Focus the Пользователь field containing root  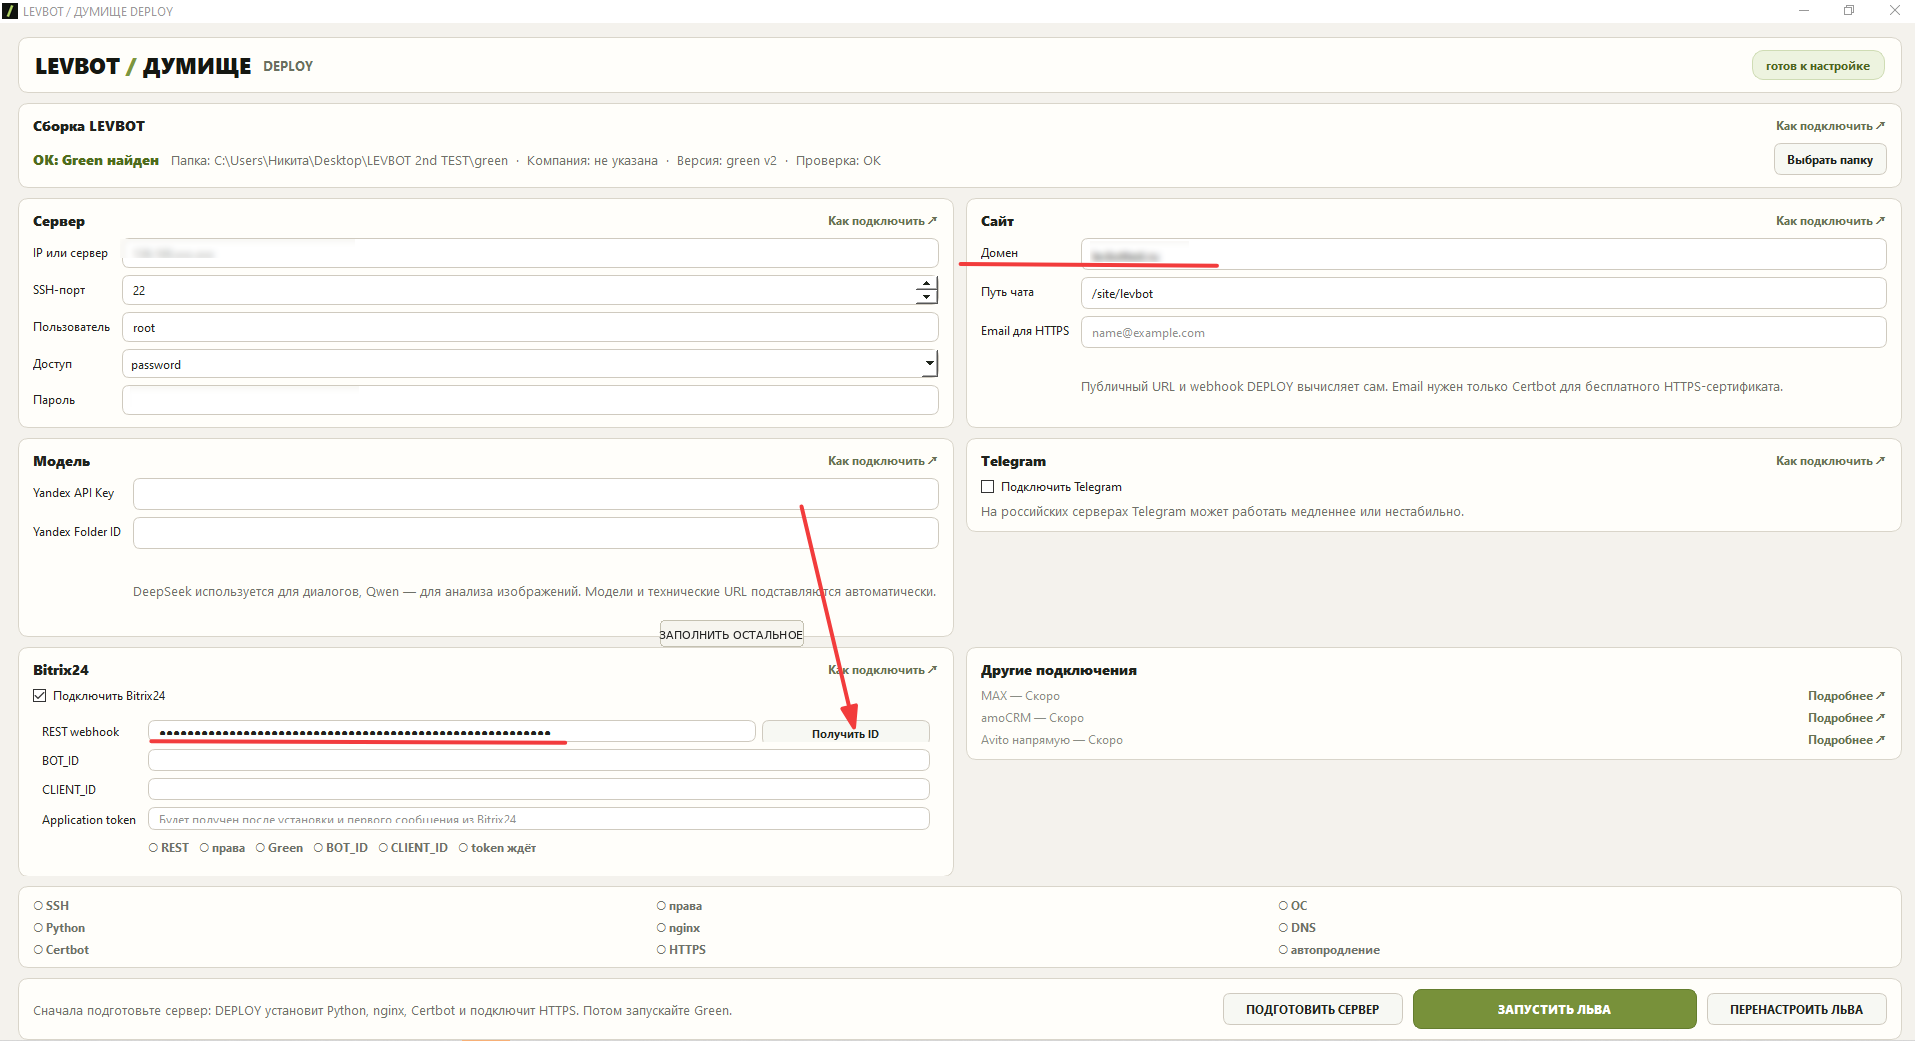530,327
